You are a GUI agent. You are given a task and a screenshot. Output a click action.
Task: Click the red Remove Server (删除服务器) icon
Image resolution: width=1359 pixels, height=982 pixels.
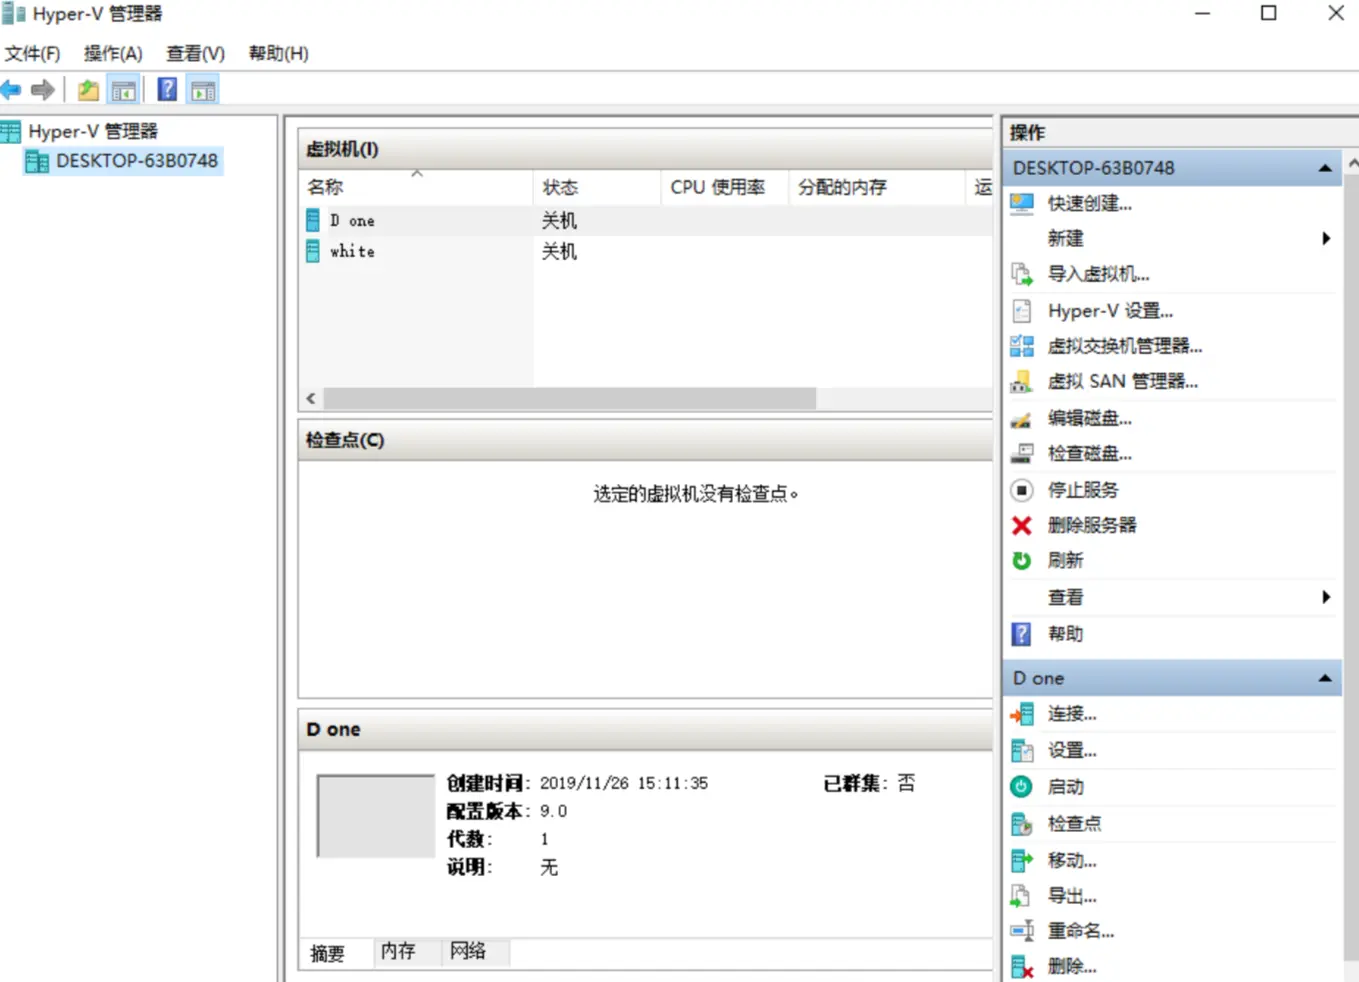(x=1022, y=525)
